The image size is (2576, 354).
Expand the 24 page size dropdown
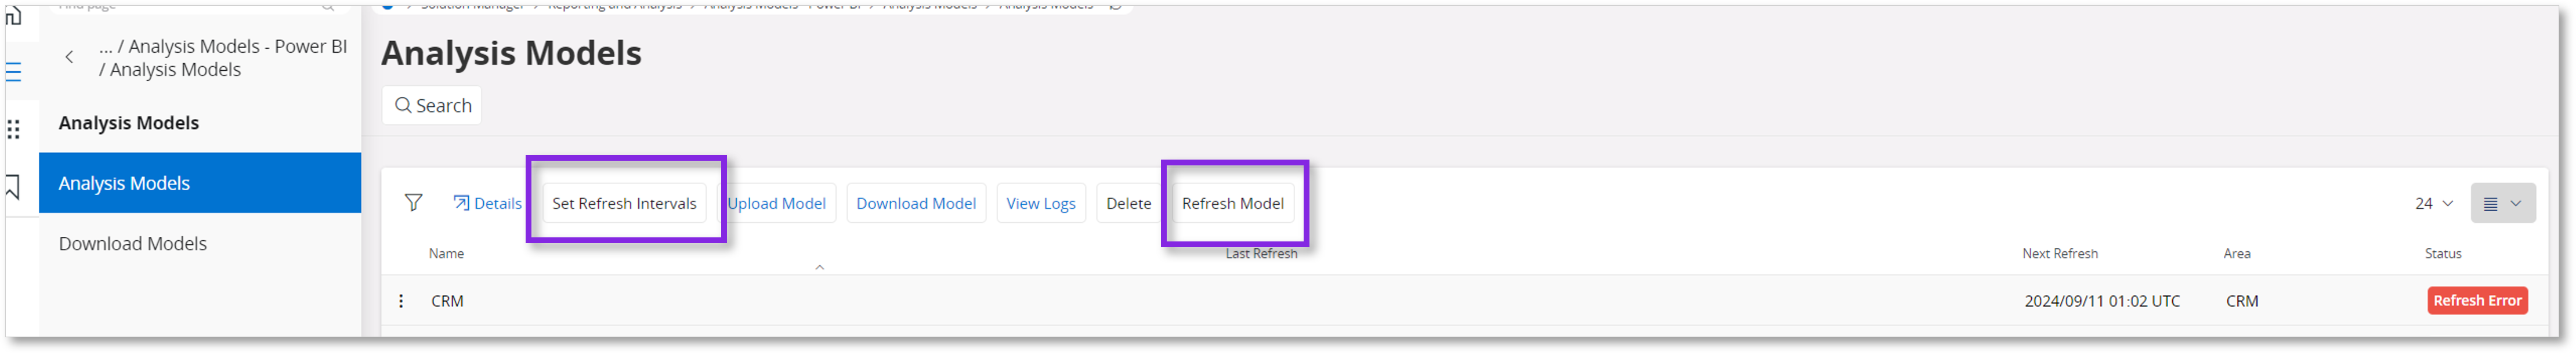2433,203
